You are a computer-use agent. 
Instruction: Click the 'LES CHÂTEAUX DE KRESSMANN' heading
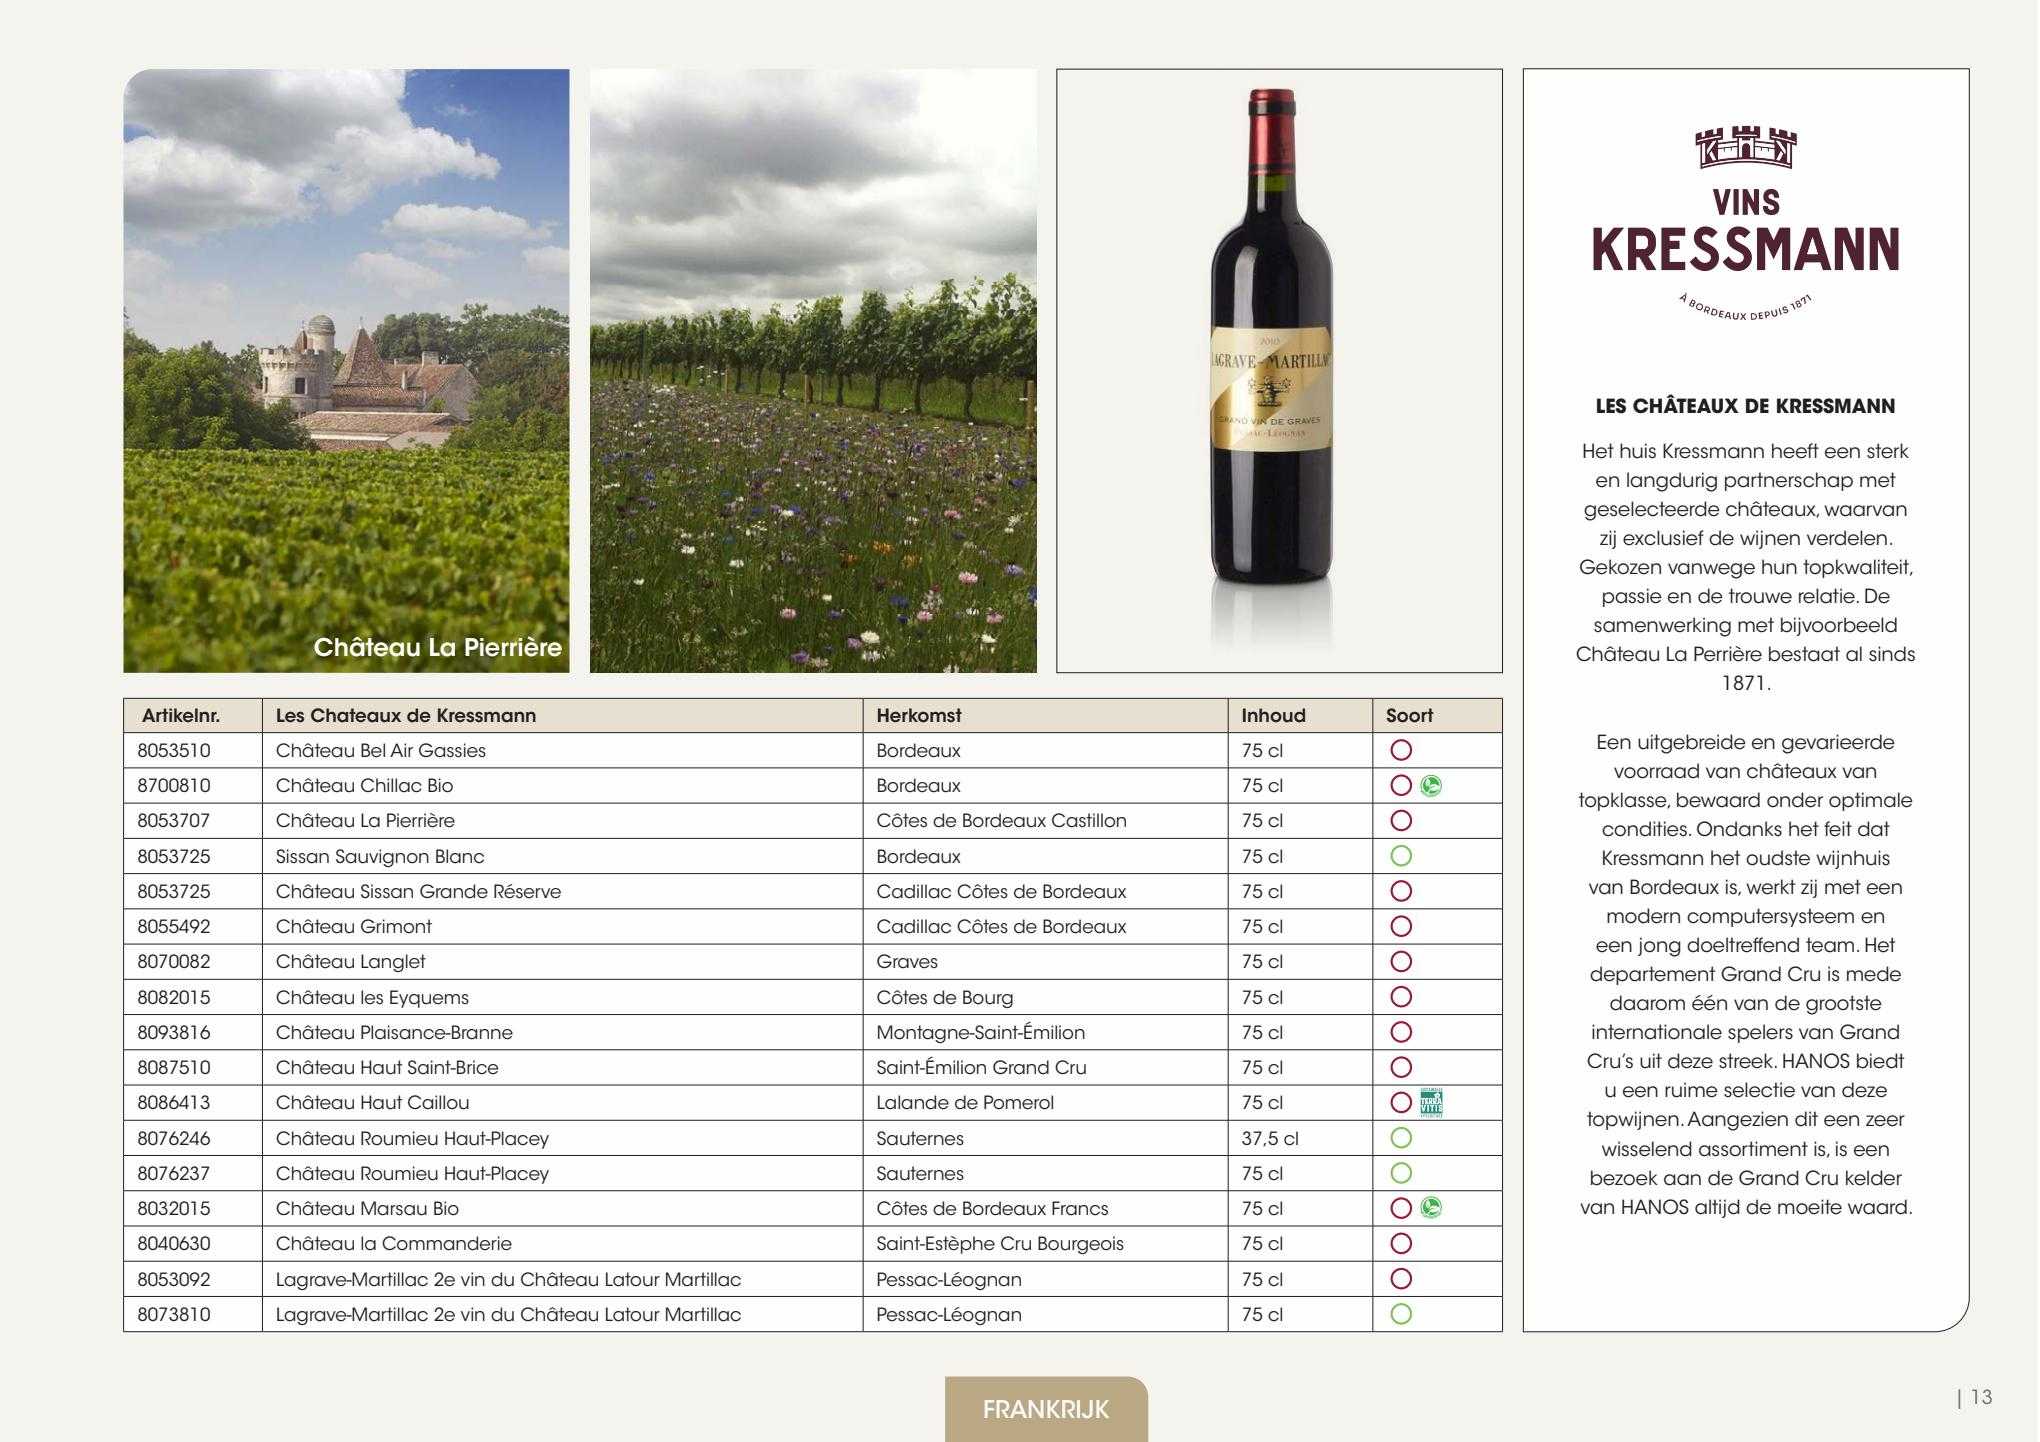tap(1745, 407)
